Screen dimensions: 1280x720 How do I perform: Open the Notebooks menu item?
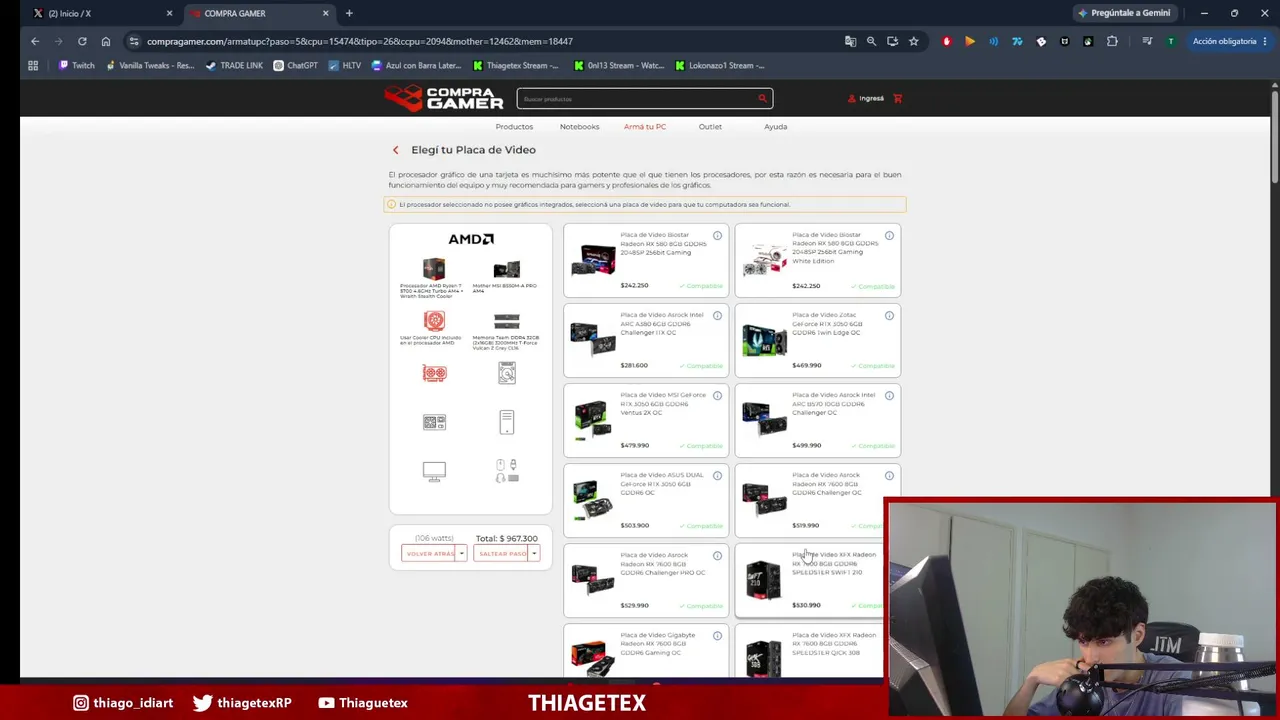tap(579, 127)
